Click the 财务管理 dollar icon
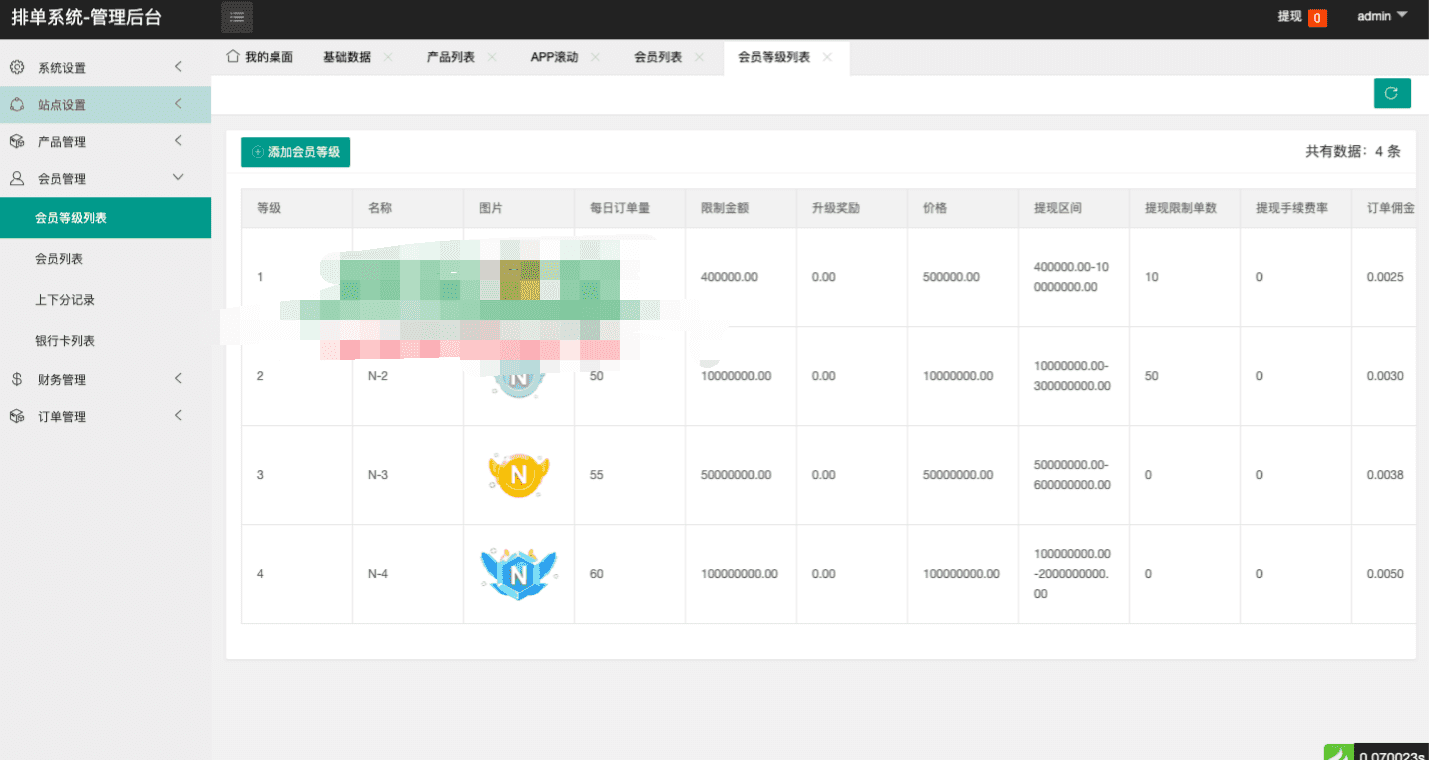The height and width of the screenshot is (760, 1431). coord(17,380)
